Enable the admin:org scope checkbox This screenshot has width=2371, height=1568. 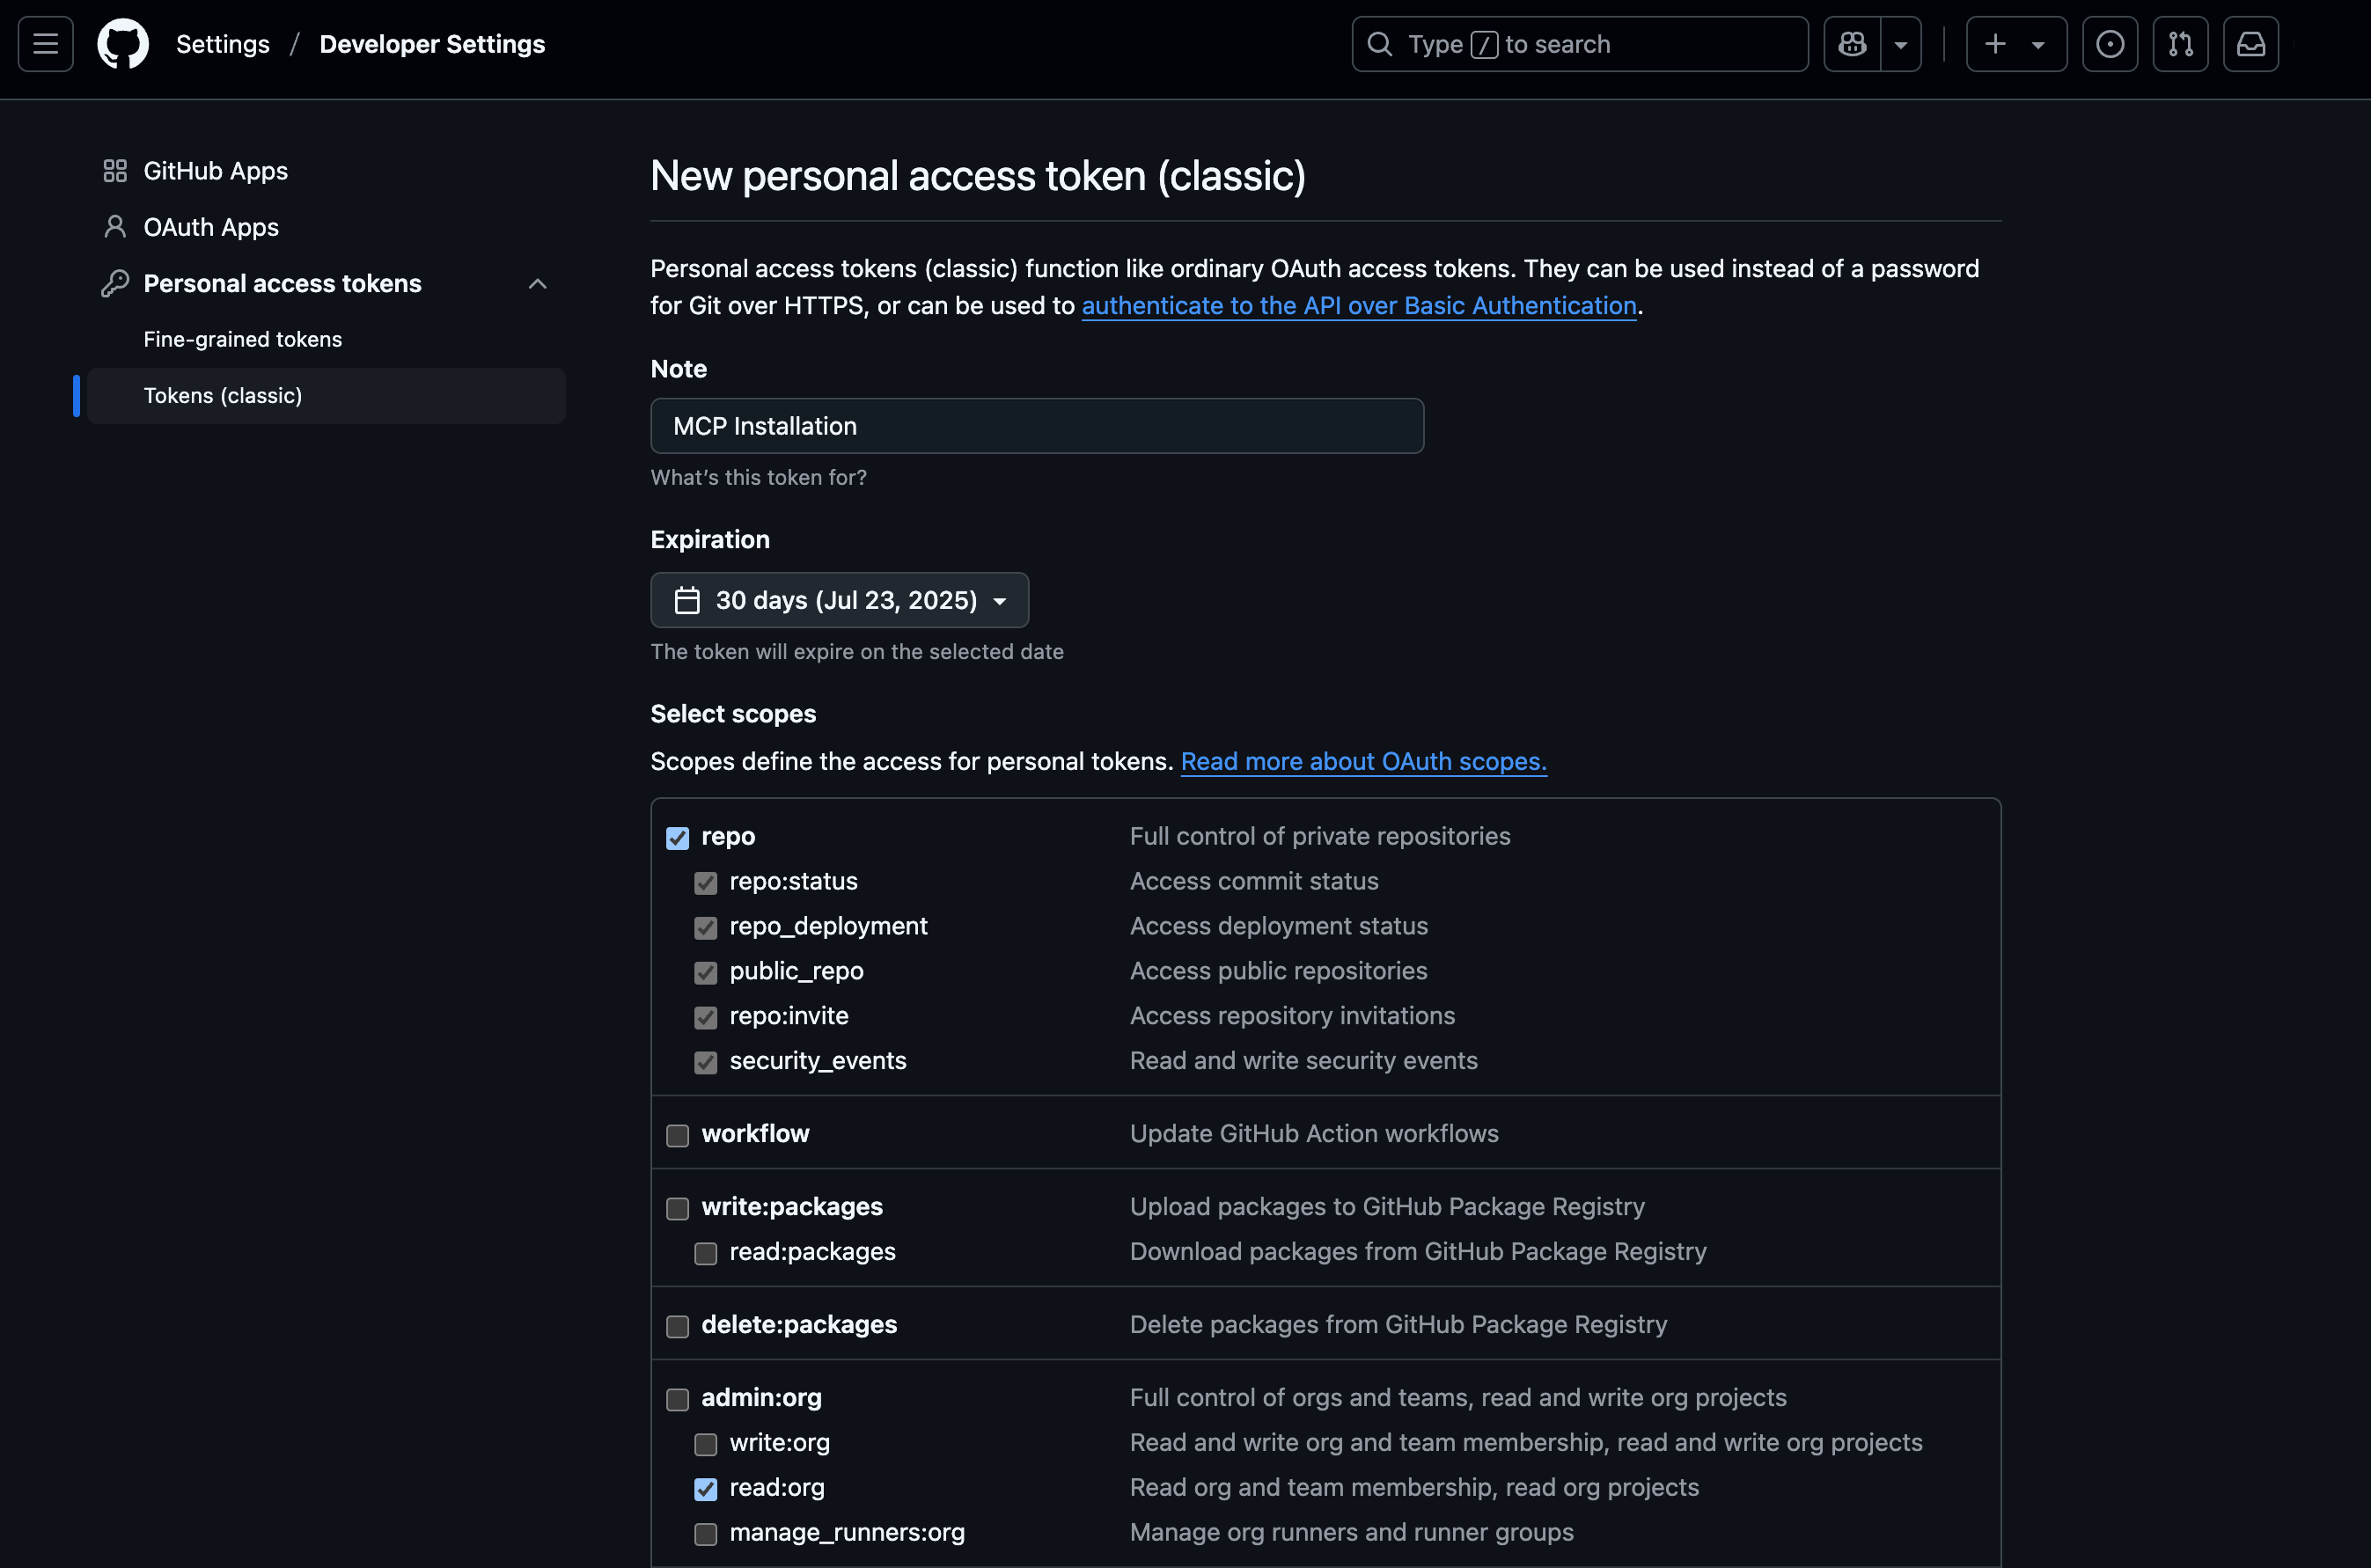pos(678,1400)
